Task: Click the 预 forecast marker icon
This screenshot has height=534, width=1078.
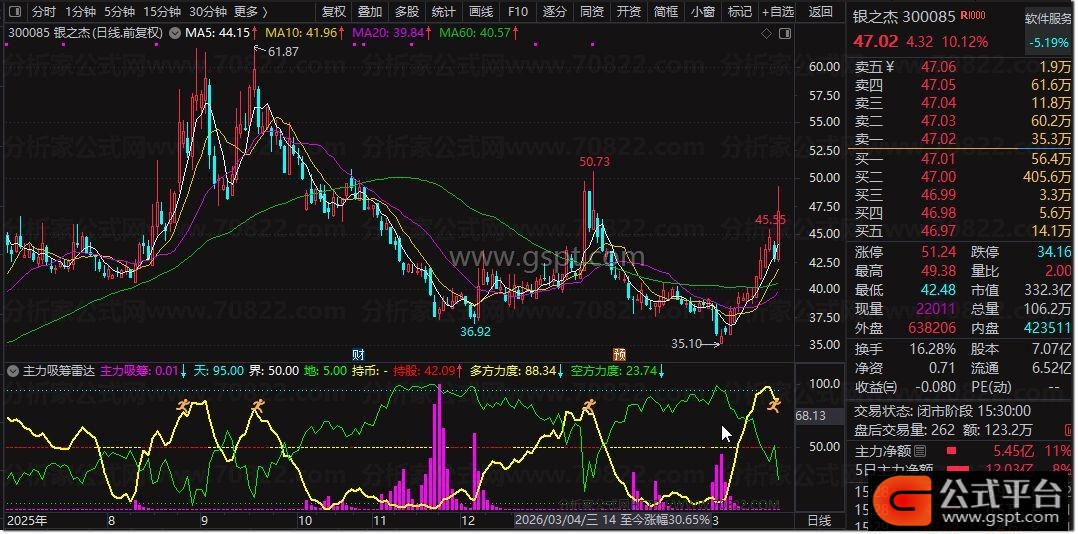Action: [619, 354]
